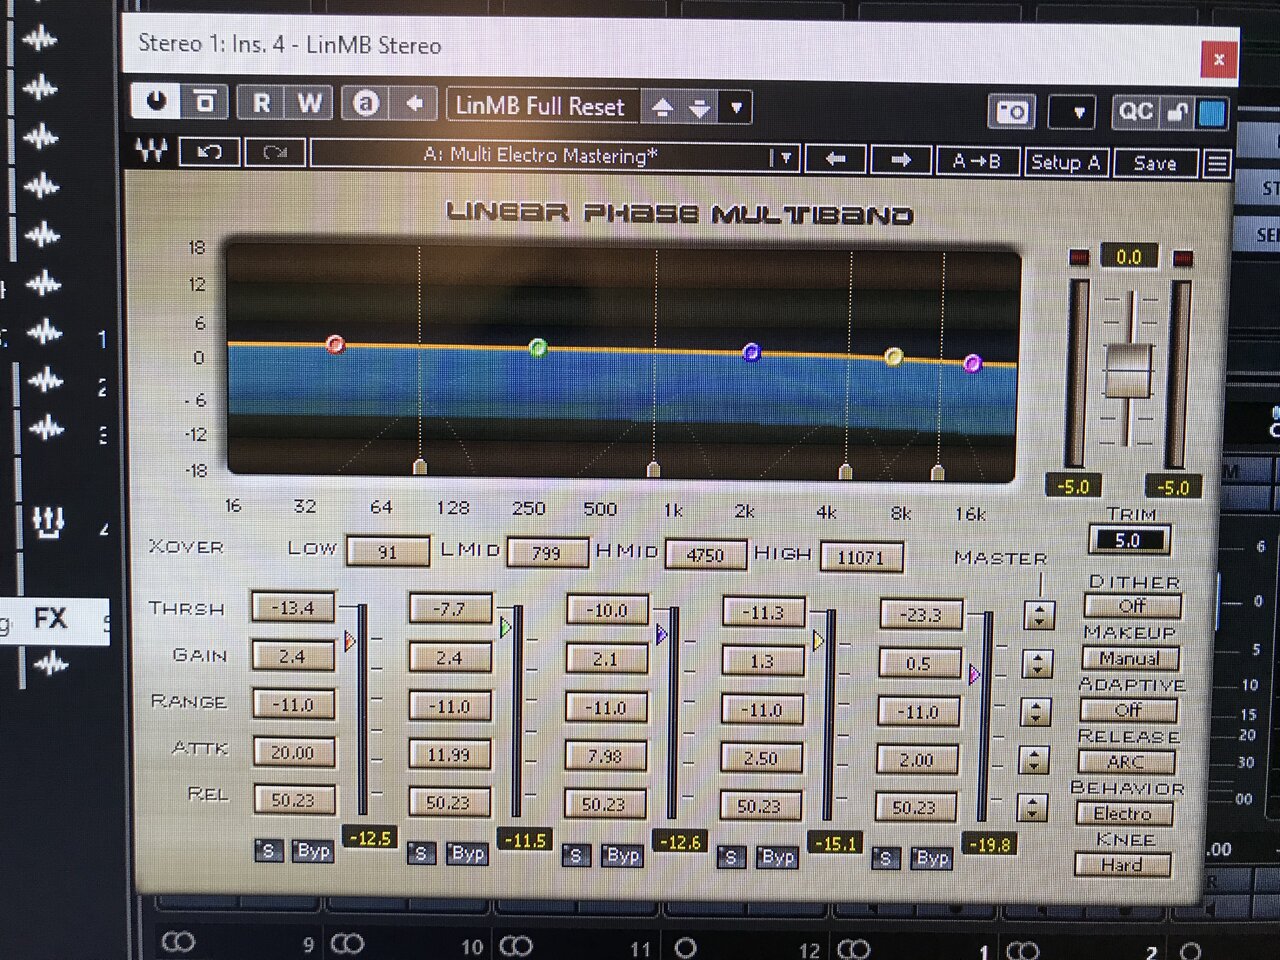Open the Waves hamburger menu
This screenshot has height=960, width=1280.
(x=1217, y=164)
